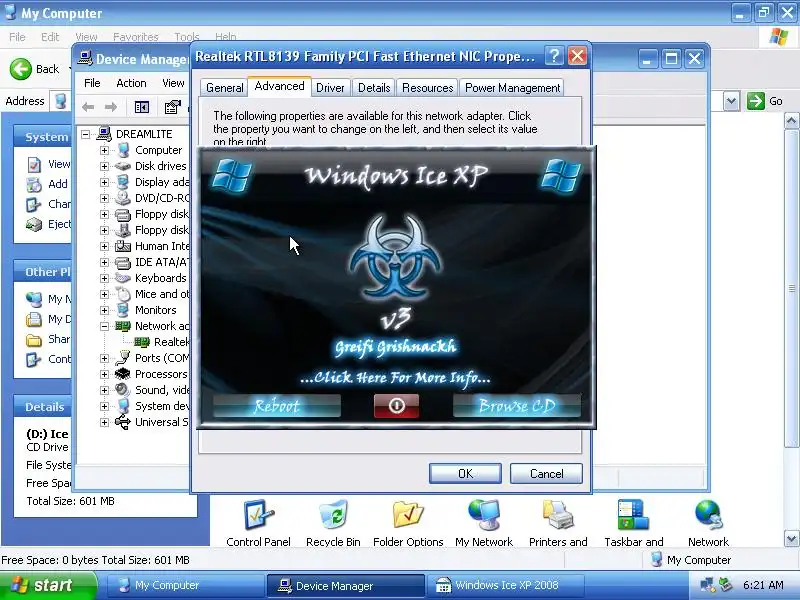Open the Details tab

(x=374, y=88)
